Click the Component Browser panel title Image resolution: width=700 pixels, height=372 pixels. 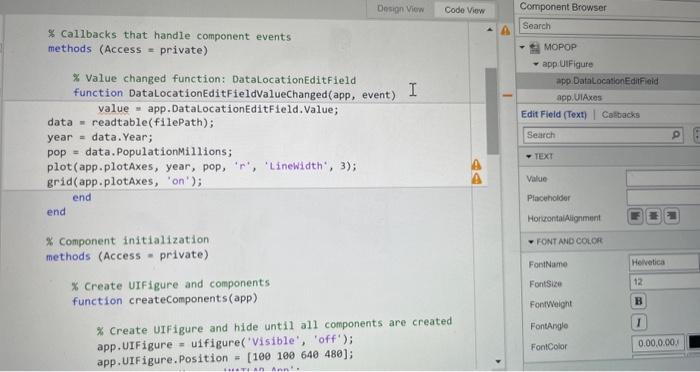click(563, 7)
